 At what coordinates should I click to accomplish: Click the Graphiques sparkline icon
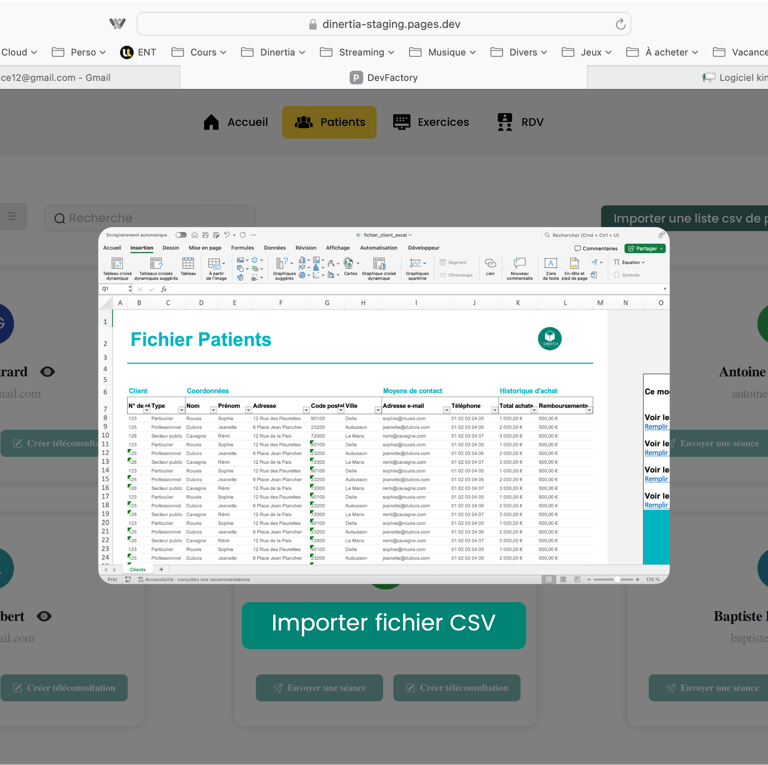pyautogui.click(x=415, y=263)
